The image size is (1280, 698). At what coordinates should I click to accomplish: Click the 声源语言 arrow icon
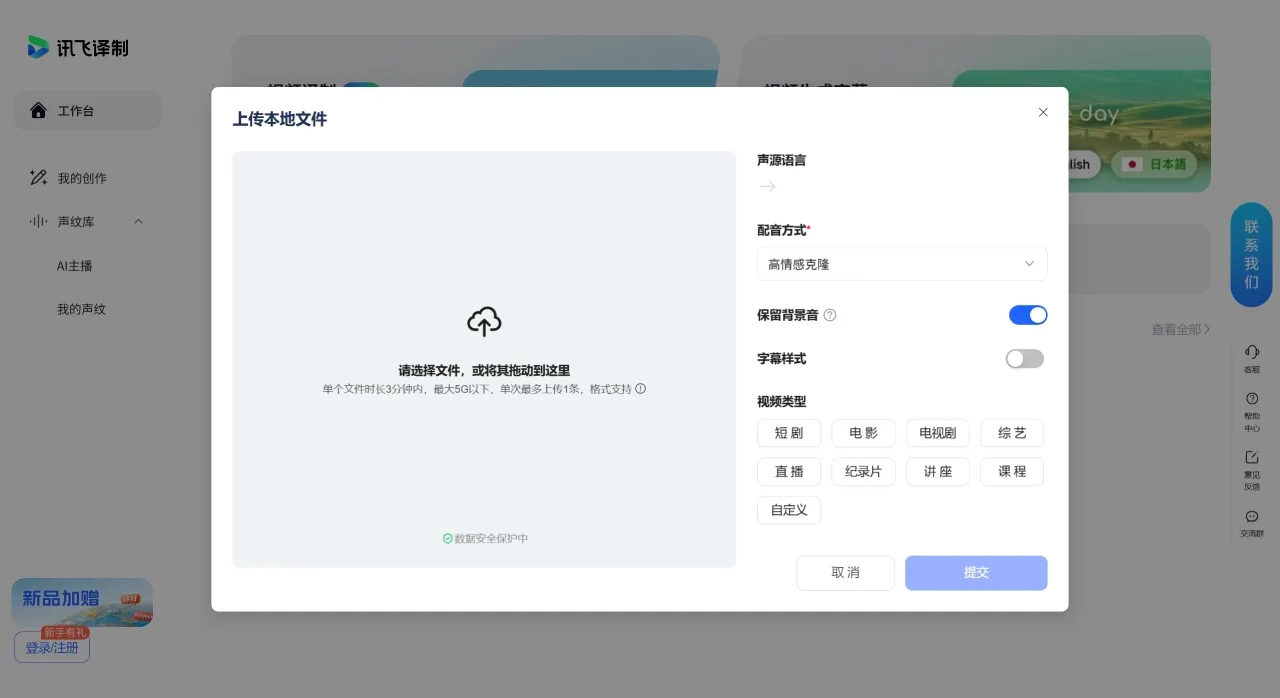(x=767, y=186)
